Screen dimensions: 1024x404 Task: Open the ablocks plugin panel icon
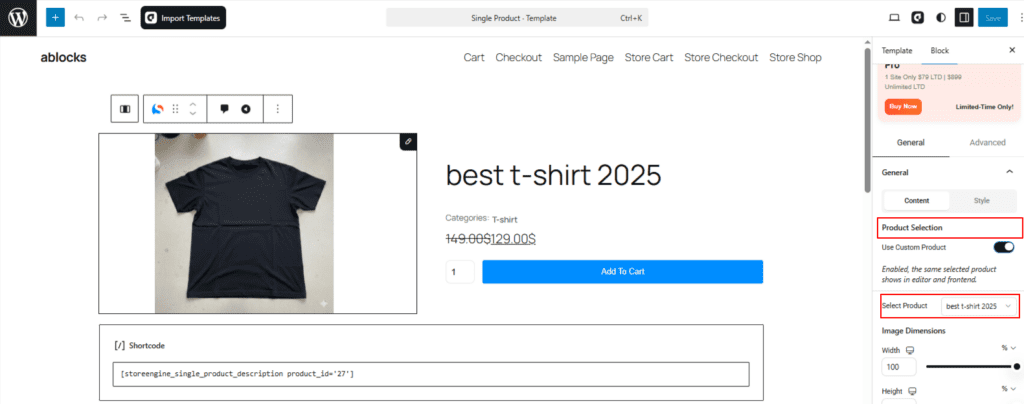(x=917, y=18)
